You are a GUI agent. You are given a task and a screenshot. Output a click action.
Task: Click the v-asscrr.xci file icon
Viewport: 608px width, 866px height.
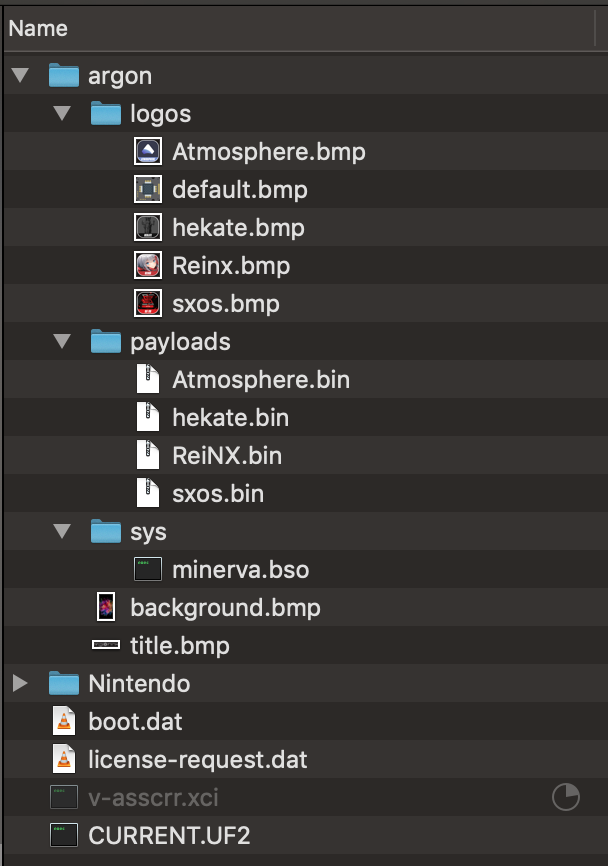(x=64, y=797)
